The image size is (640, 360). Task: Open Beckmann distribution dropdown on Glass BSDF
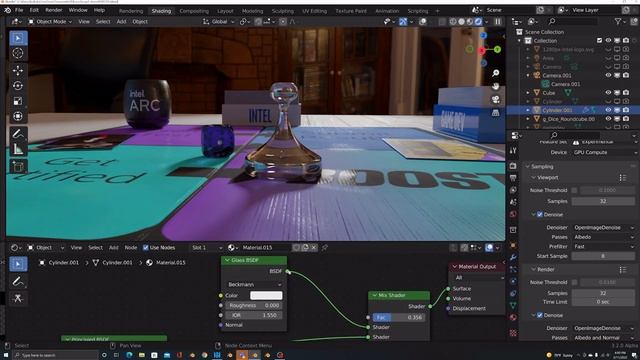[254, 284]
